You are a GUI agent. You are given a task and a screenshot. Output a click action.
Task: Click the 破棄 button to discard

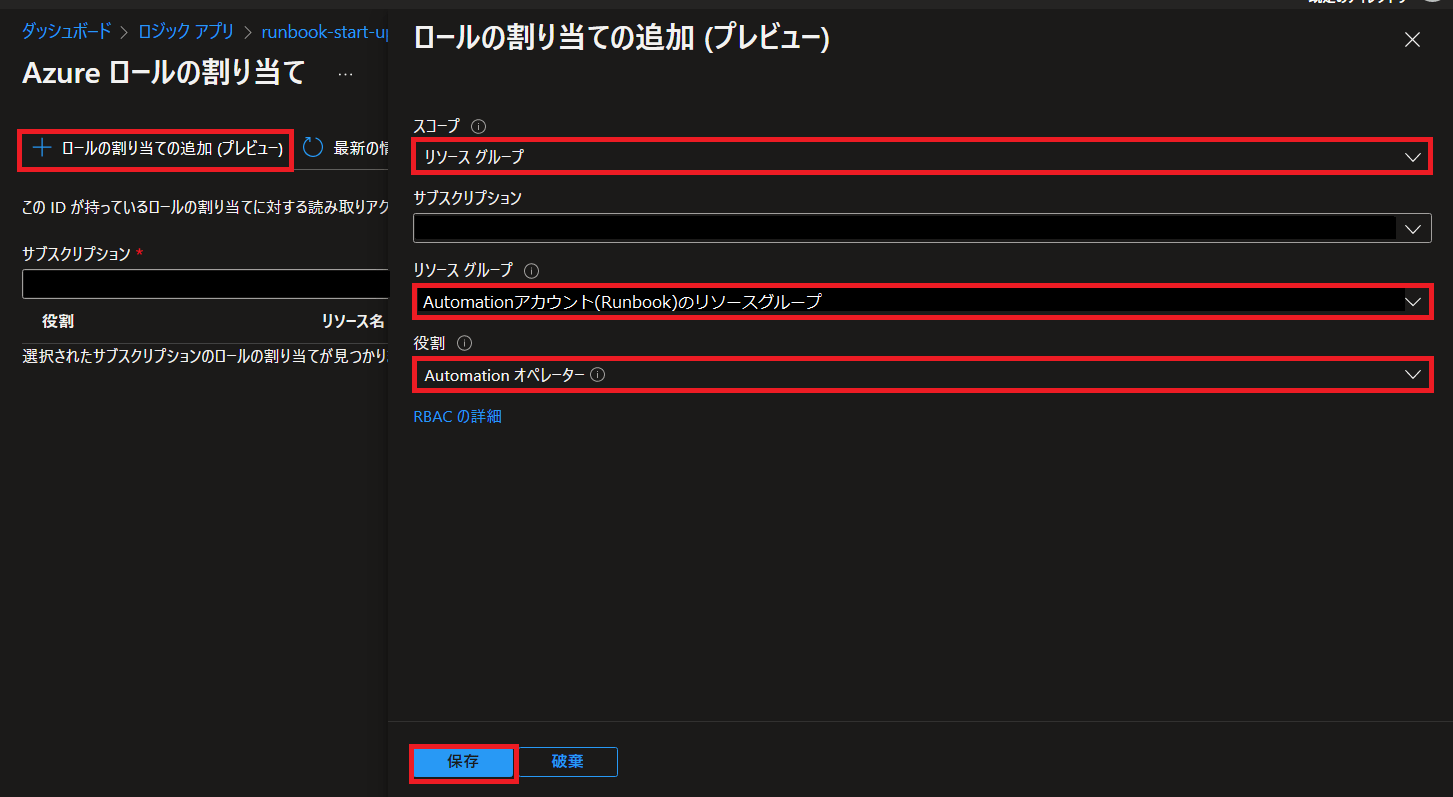click(x=567, y=762)
